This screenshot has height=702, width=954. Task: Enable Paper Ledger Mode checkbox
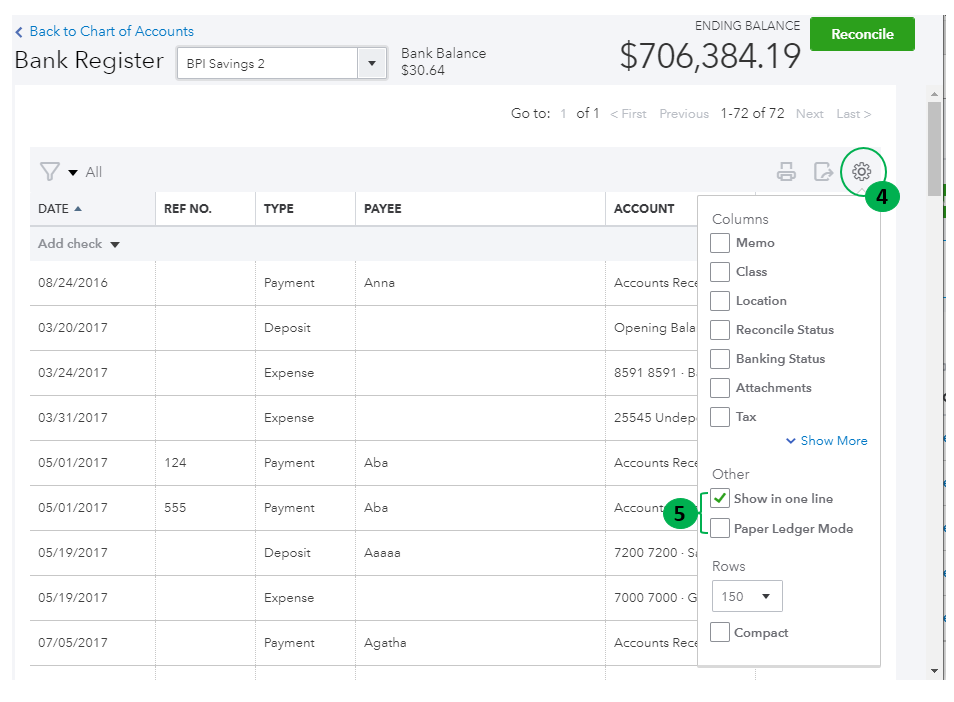coord(720,529)
